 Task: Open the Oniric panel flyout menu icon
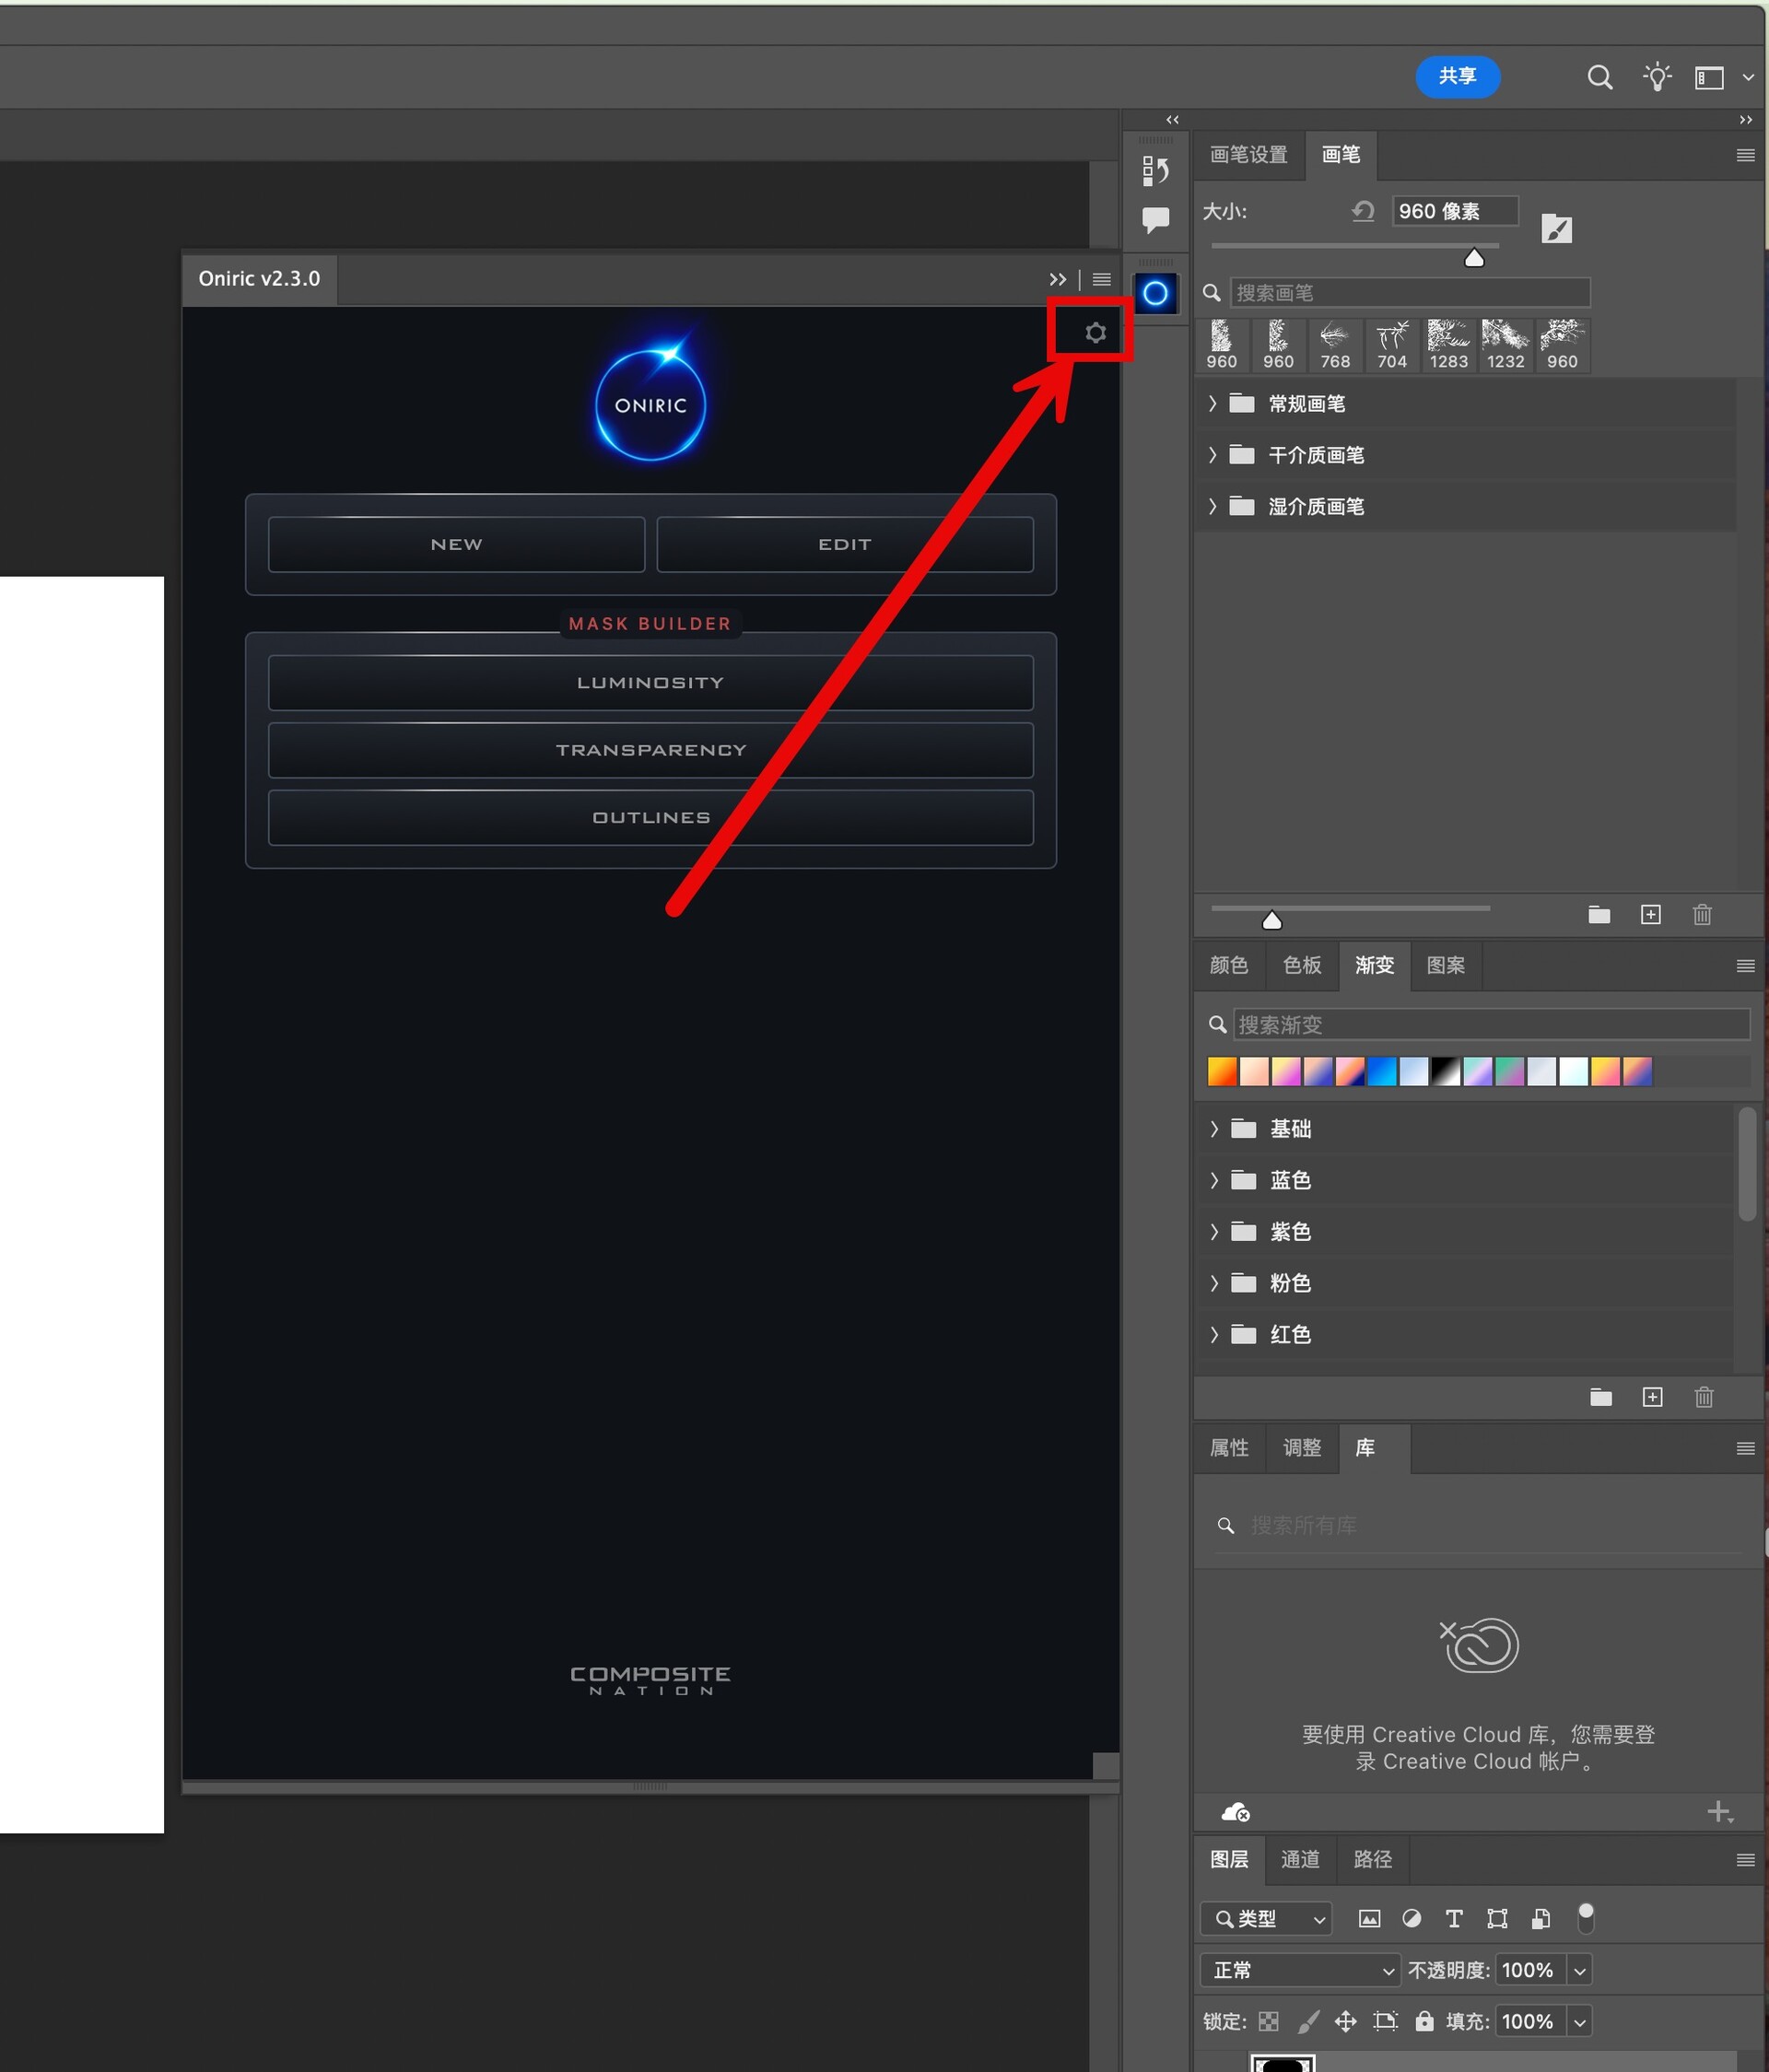[x=1101, y=279]
